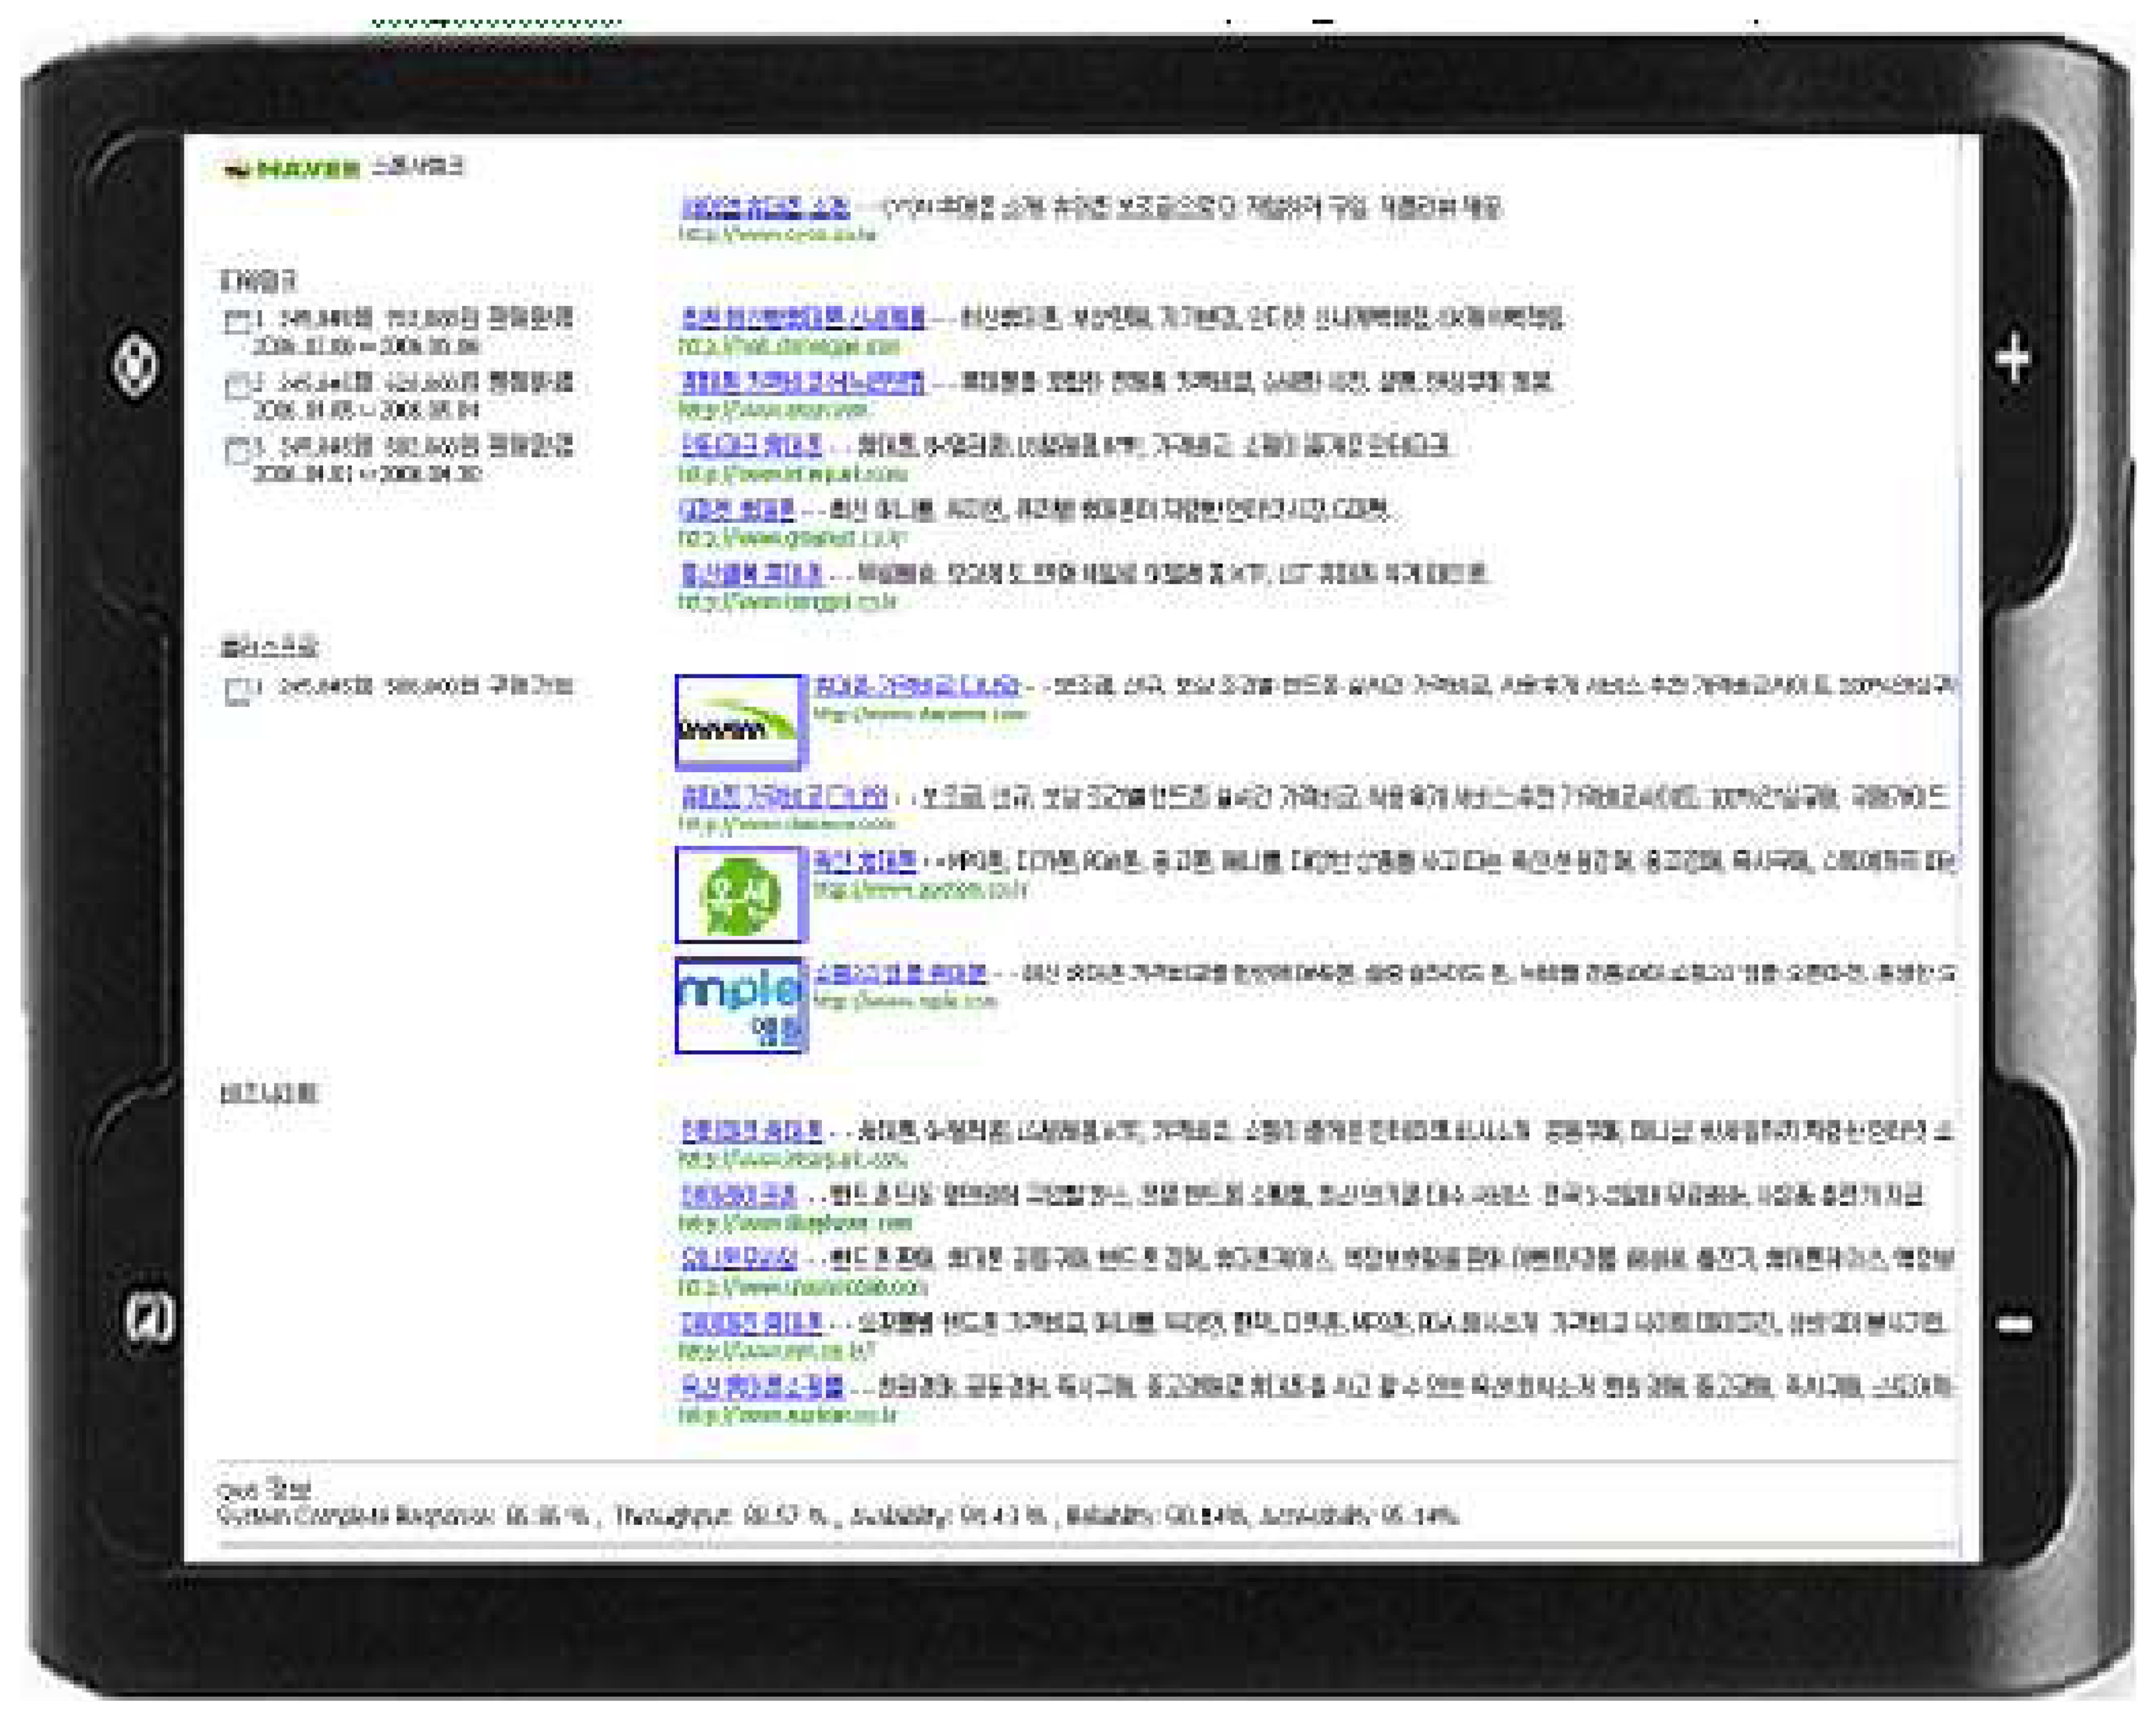
Task: Open the topmost search result title link
Action: tap(765, 207)
